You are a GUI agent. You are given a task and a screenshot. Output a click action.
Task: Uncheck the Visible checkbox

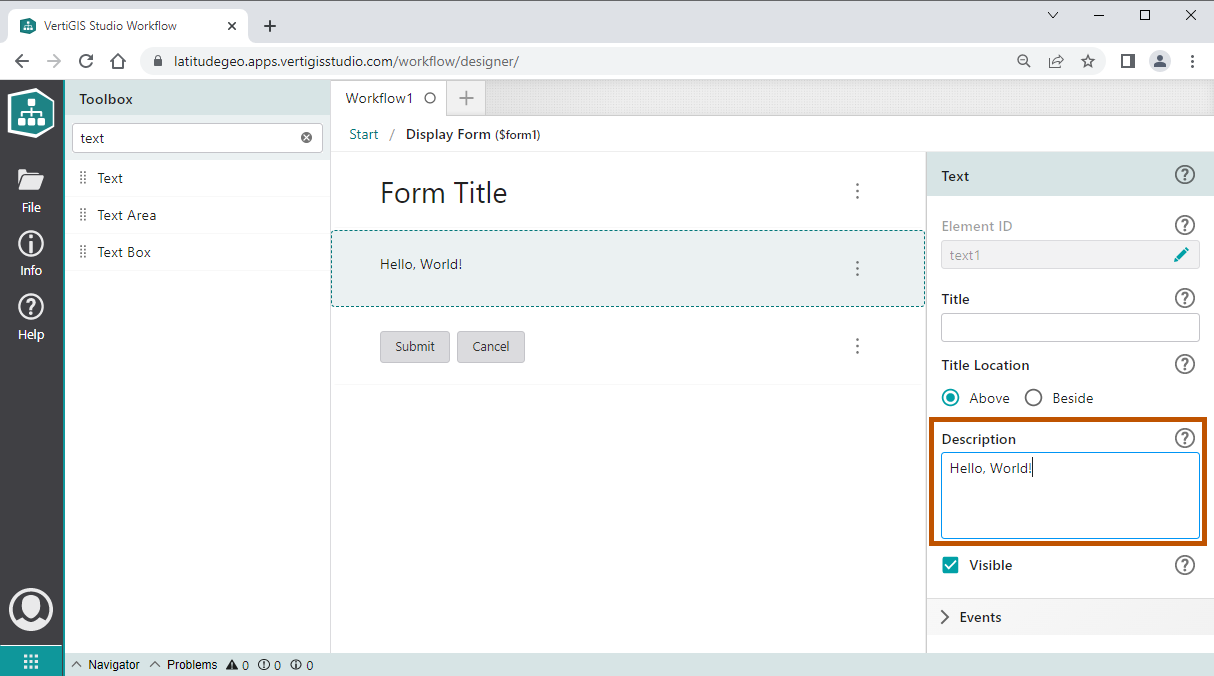tap(951, 565)
